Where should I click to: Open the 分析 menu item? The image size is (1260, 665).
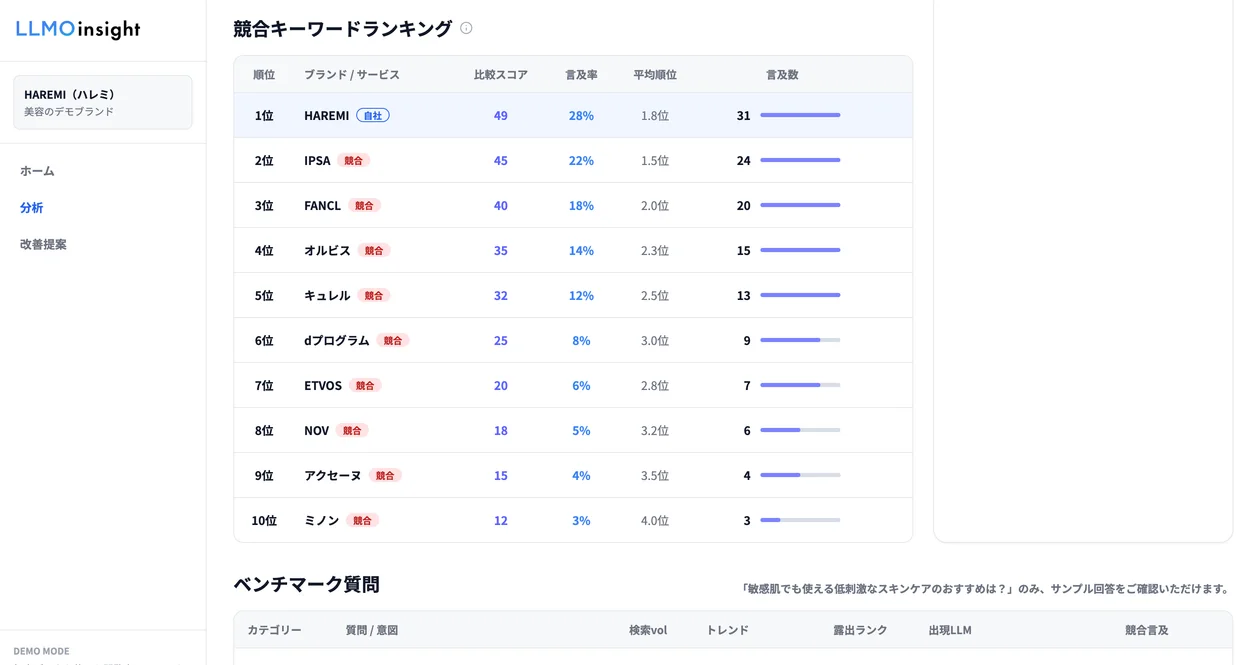pyautogui.click(x=31, y=208)
